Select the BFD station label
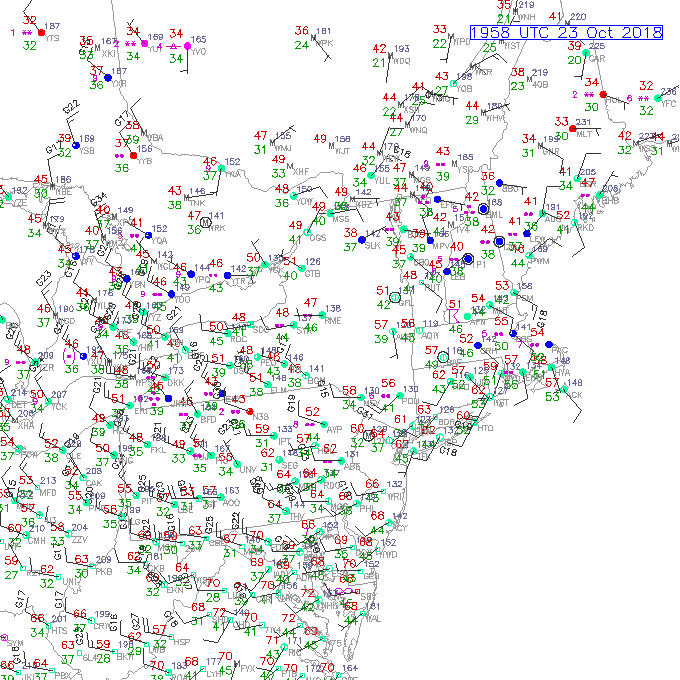 click(208, 419)
